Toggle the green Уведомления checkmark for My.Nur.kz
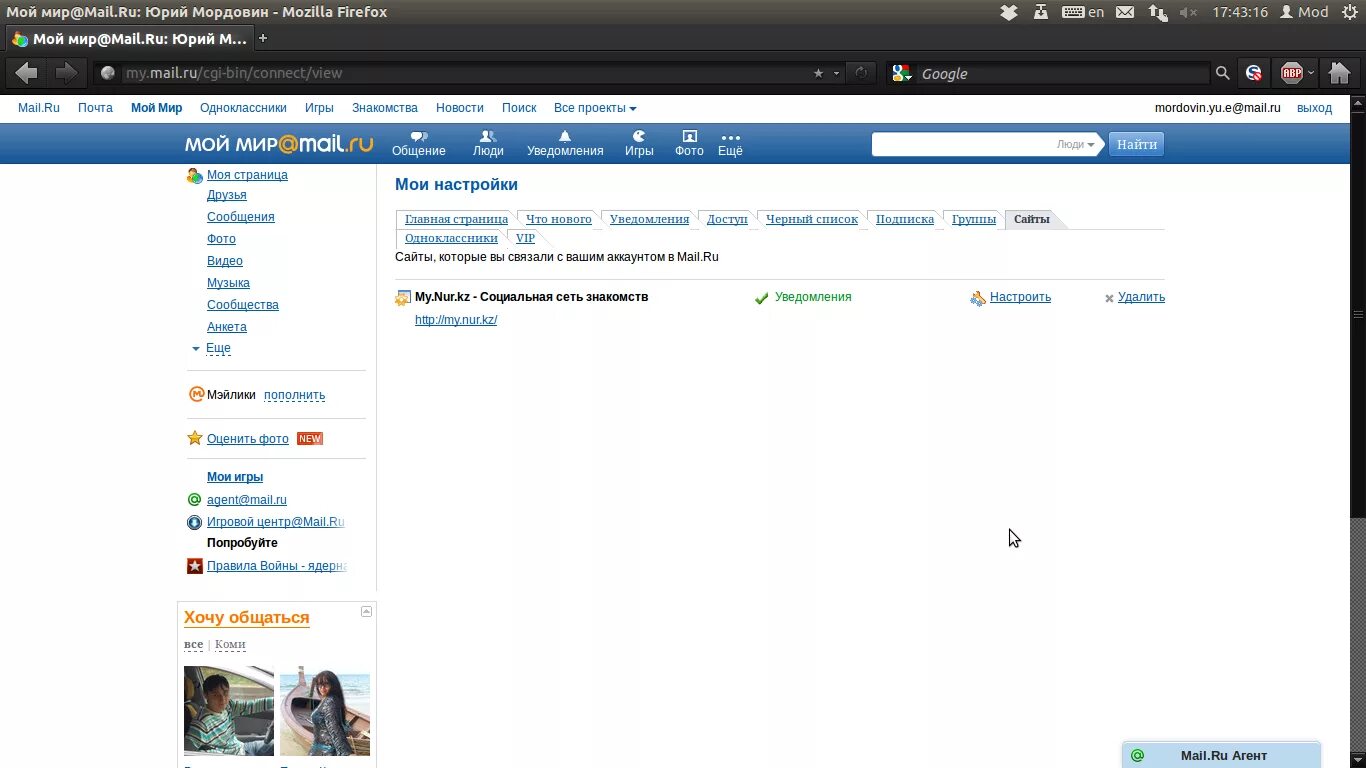 click(762, 298)
